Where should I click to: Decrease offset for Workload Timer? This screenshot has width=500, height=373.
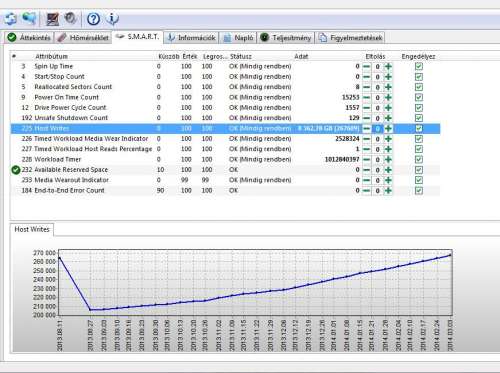point(366,160)
